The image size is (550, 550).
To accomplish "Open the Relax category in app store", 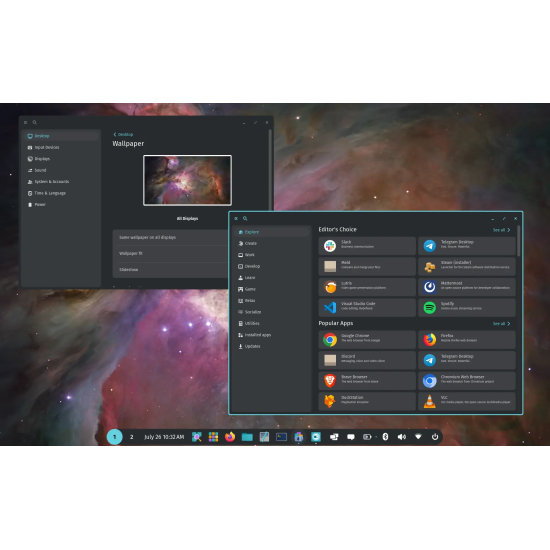I will pyautogui.click(x=271, y=301).
